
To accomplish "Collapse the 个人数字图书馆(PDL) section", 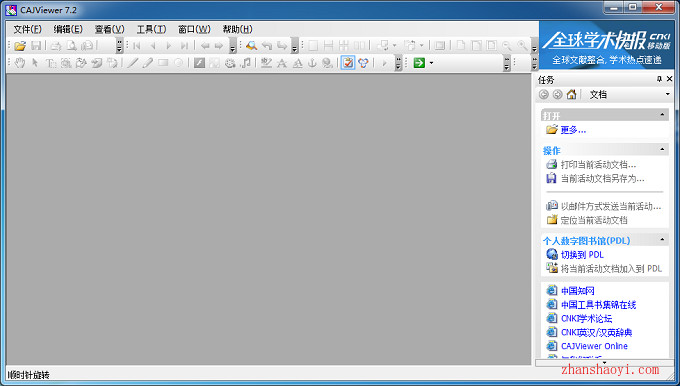I will coord(662,239).
